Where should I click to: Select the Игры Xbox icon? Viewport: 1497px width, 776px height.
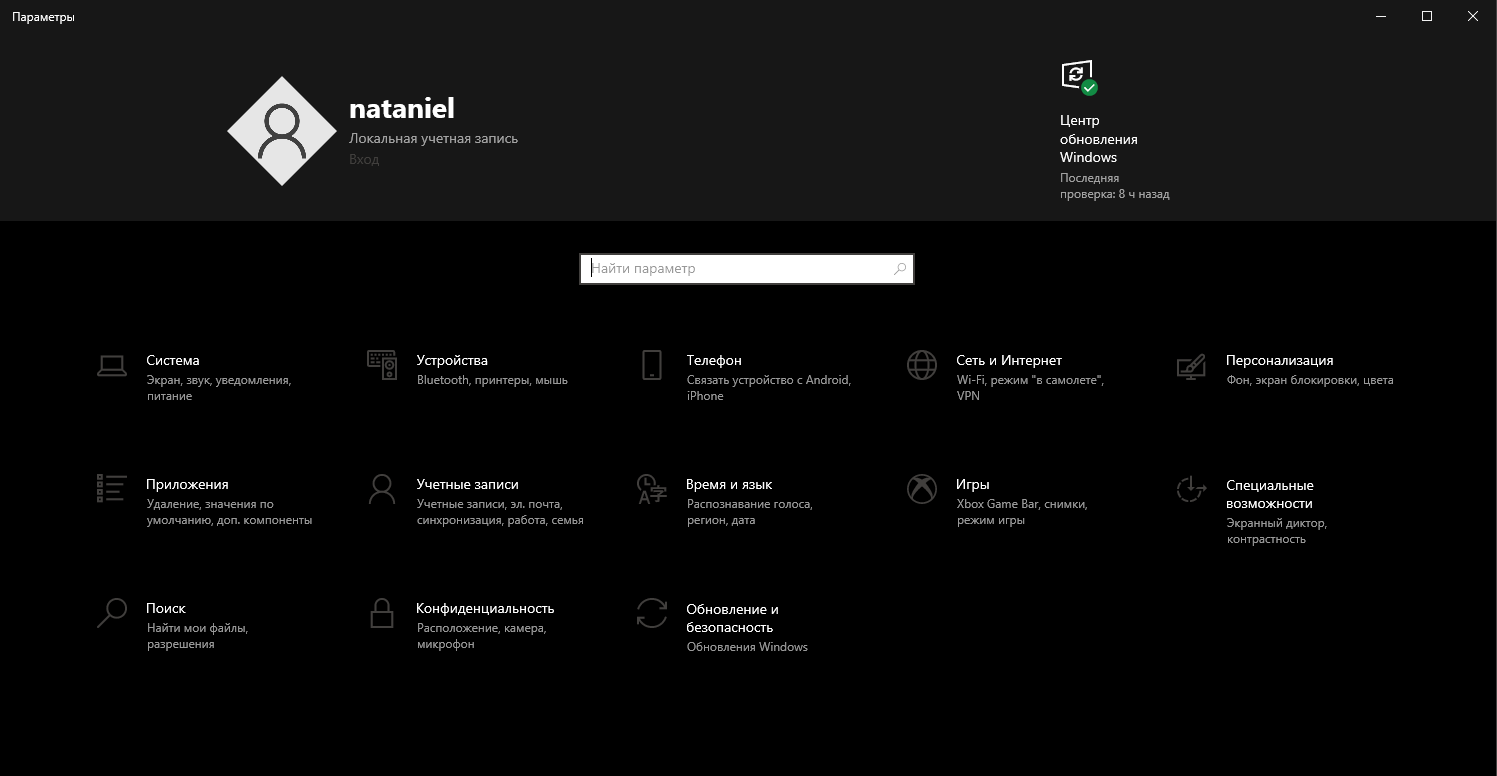point(922,489)
